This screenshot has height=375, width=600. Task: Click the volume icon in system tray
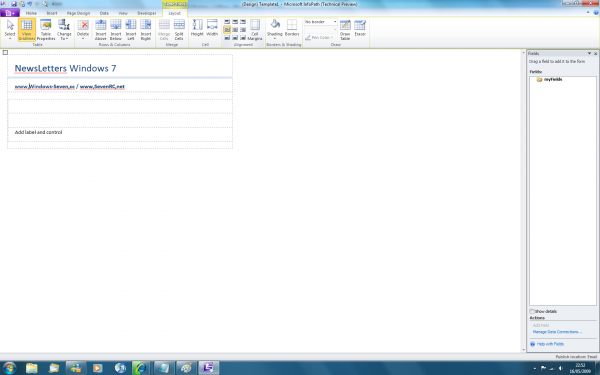[561, 368]
